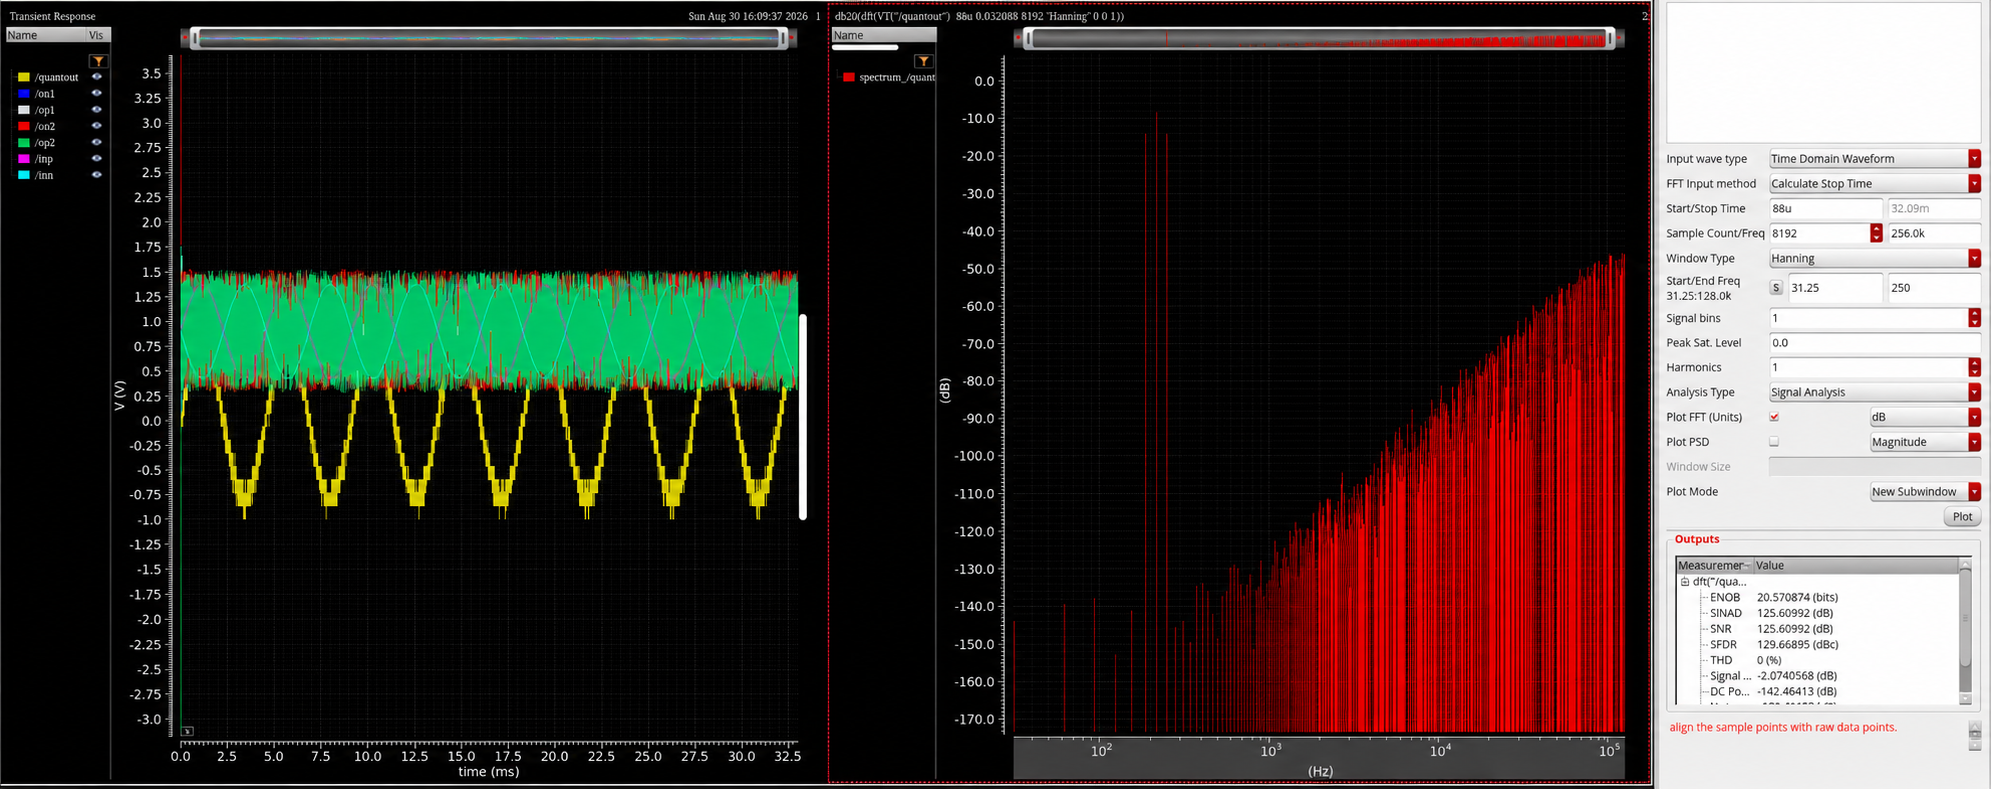The image size is (1991, 789).
Task: Click the Sample Count stepper arrows
Action: coord(1876,233)
